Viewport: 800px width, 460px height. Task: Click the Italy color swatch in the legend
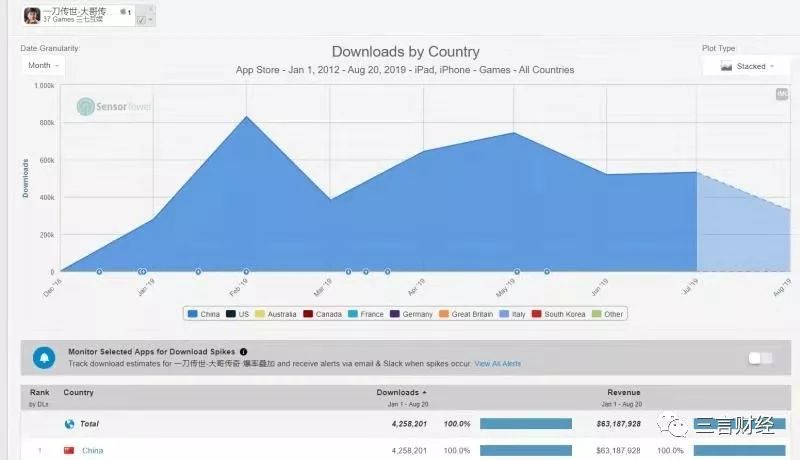(x=504, y=314)
